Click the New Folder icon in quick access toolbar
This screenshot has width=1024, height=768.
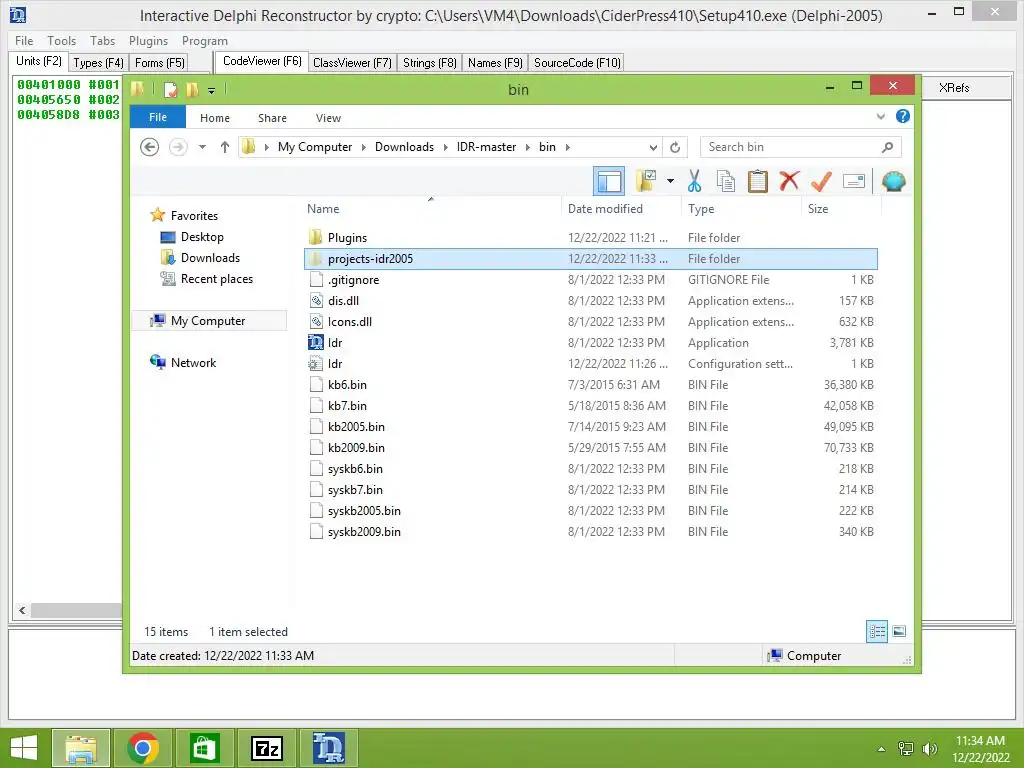192,89
